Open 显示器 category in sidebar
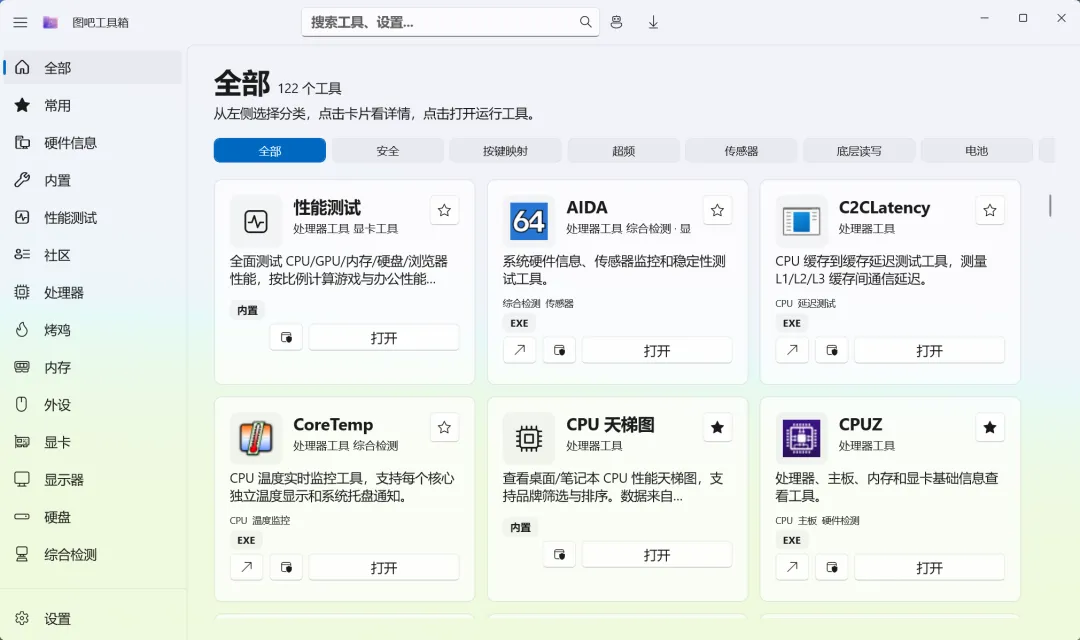The height and width of the screenshot is (640, 1080). pyautogui.click(x=93, y=479)
